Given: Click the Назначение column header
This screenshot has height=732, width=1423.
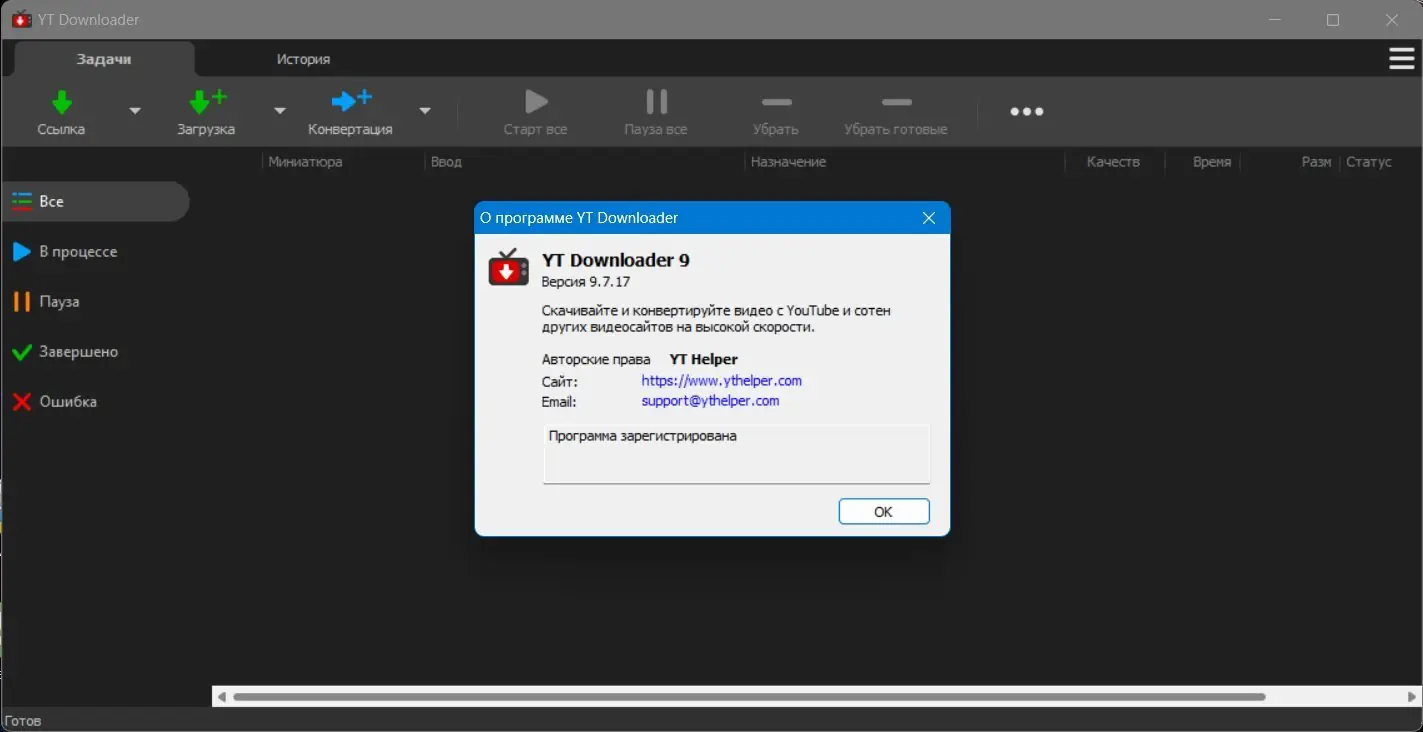Looking at the screenshot, I should tap(788, 161).
